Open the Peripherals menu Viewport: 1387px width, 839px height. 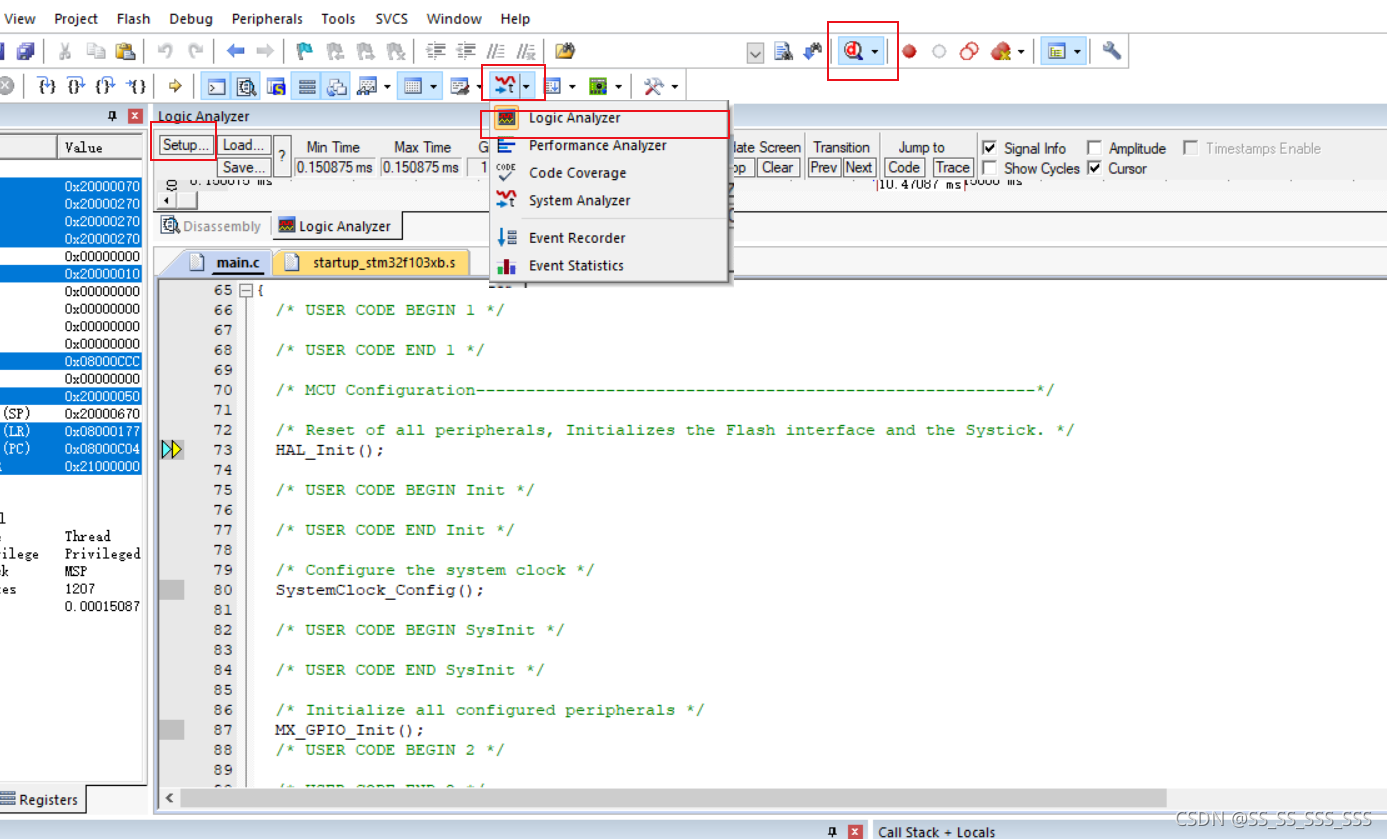tap(267, 19)
